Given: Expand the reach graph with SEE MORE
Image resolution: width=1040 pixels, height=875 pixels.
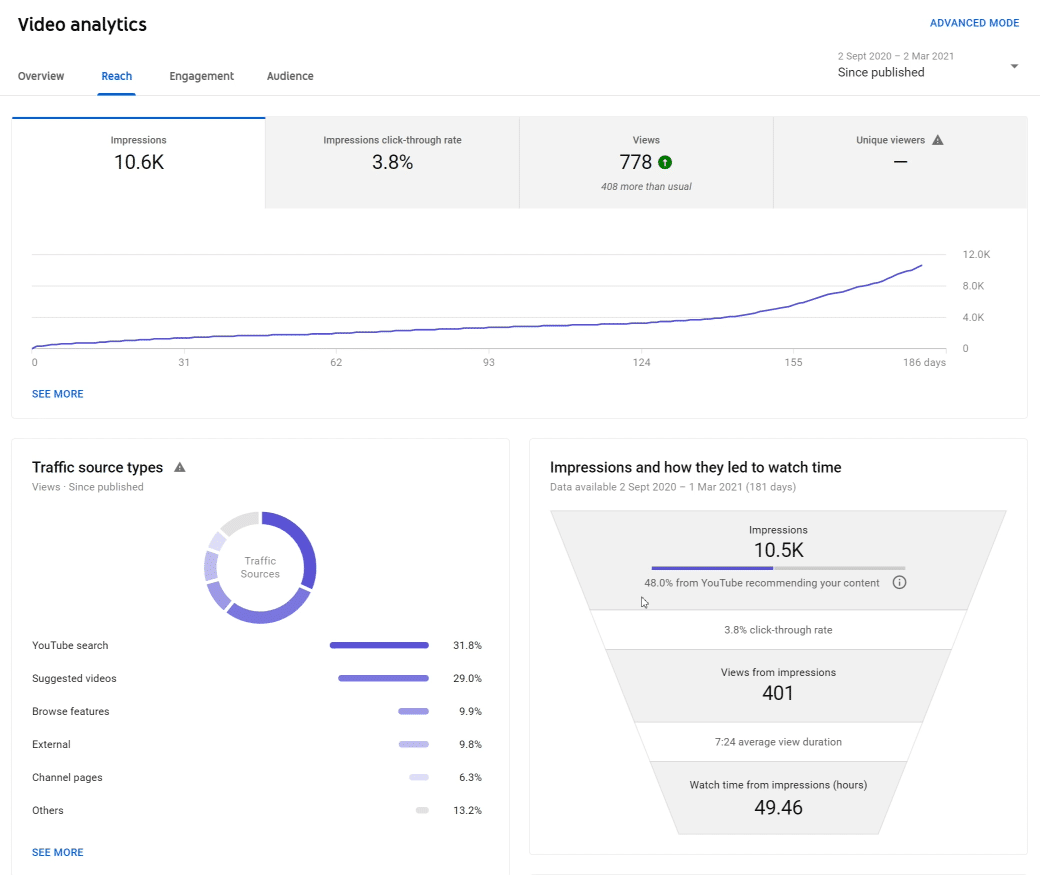Looking at the screenshot, I should pyautogui.click(x=57, y=393).
